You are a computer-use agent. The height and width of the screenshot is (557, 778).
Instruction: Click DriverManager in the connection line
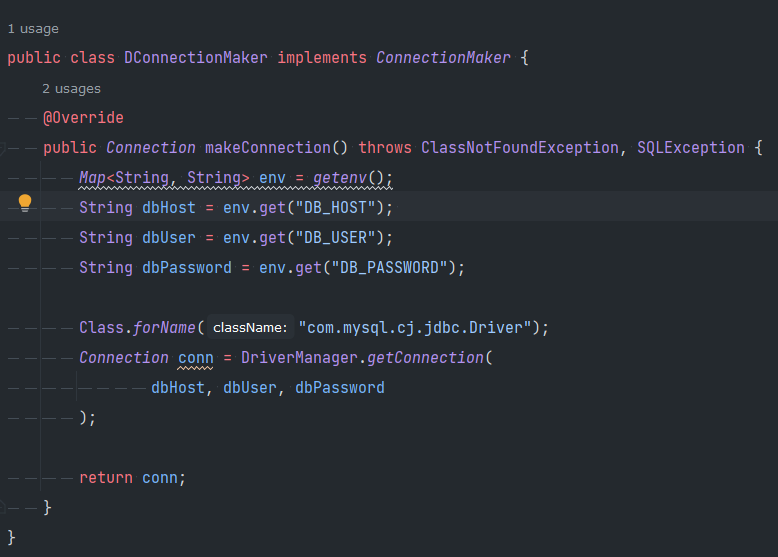pyautogui.click(x=299, y=358)
